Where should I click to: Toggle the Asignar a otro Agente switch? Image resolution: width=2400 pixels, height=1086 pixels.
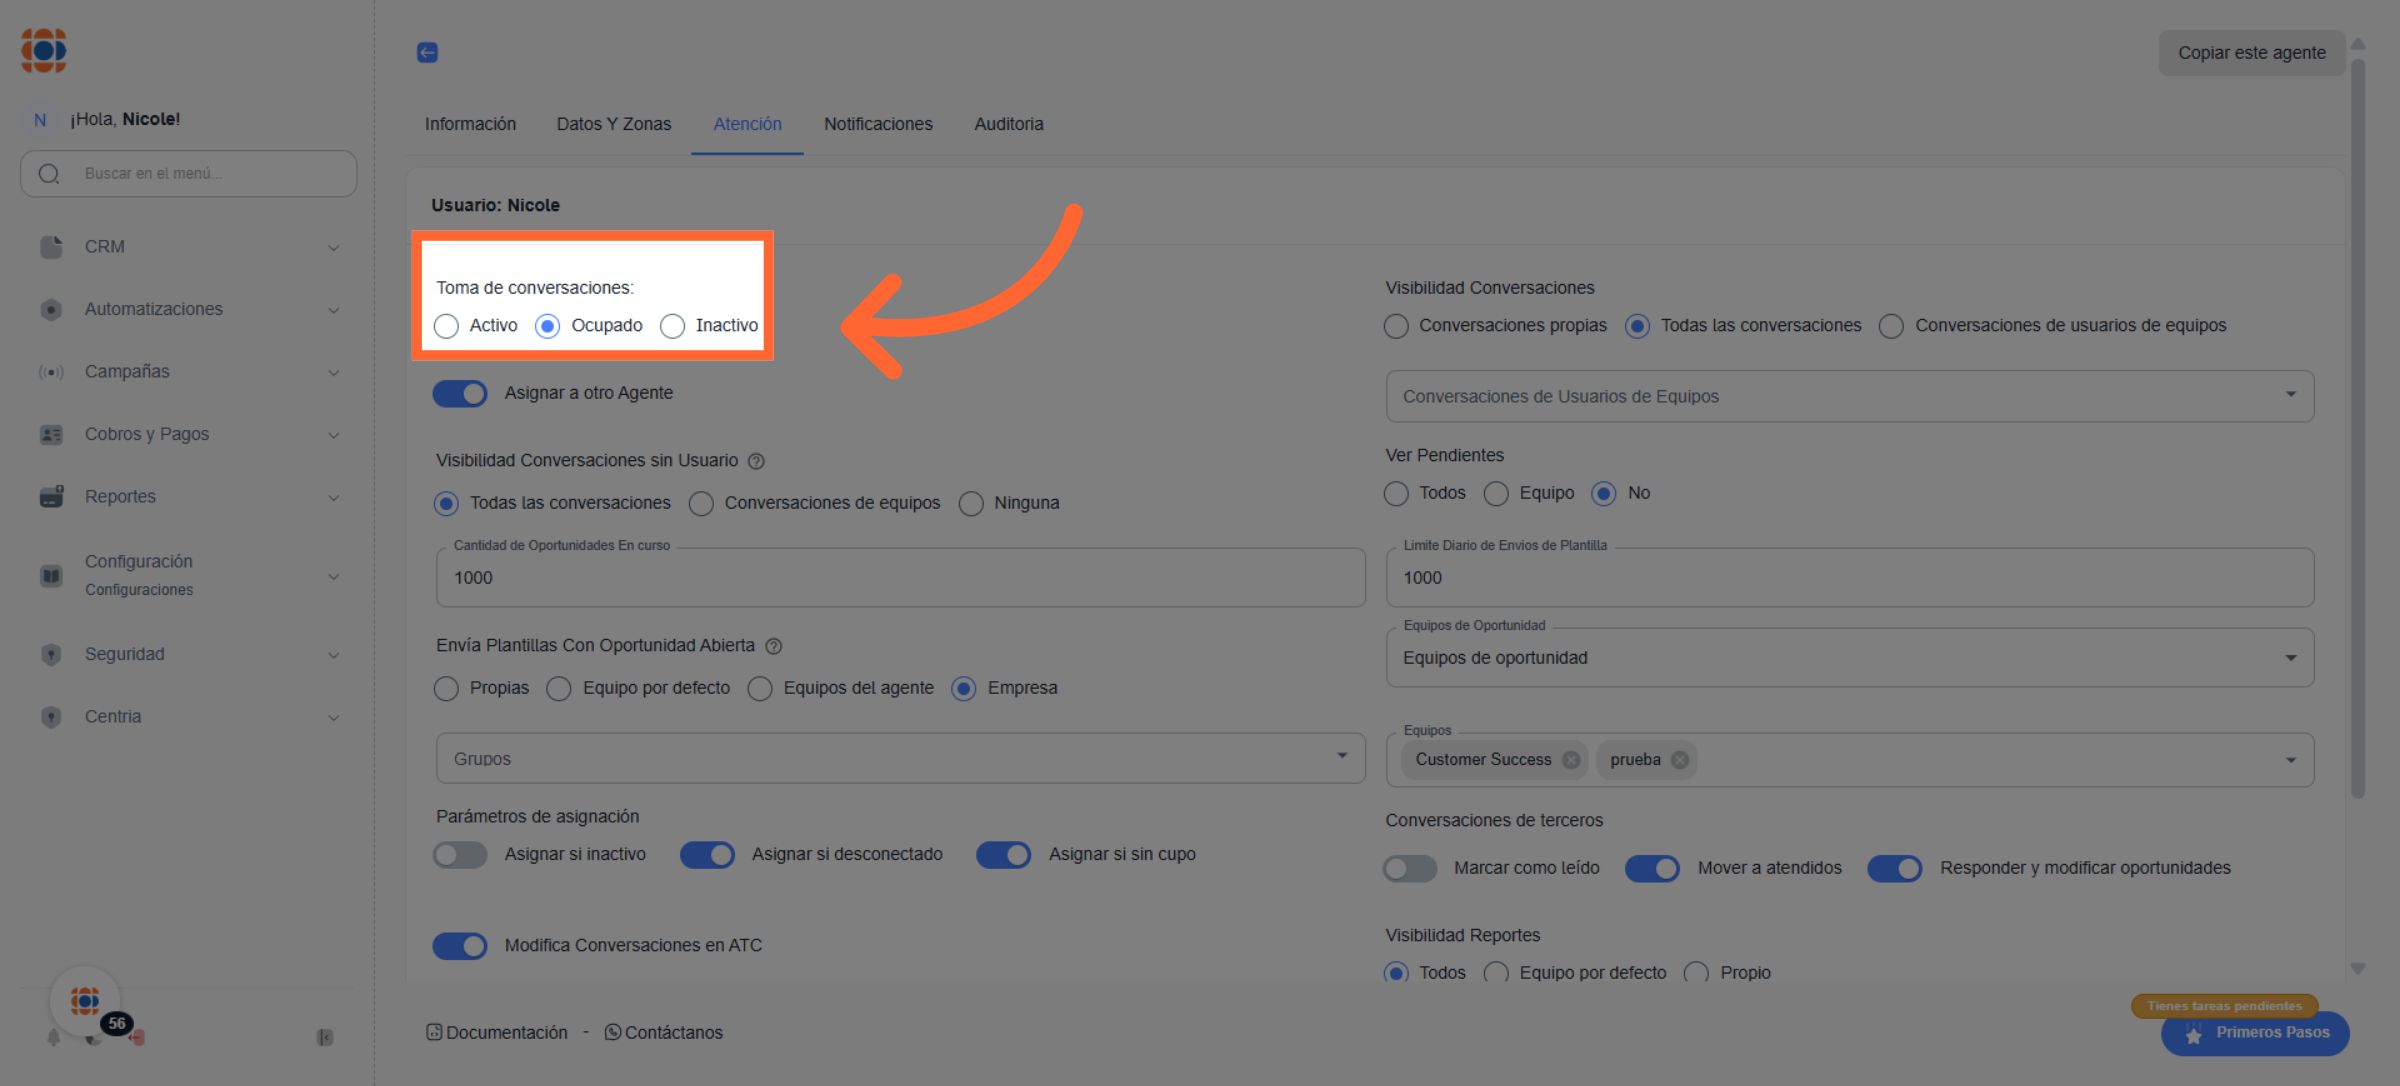[460, 393]
